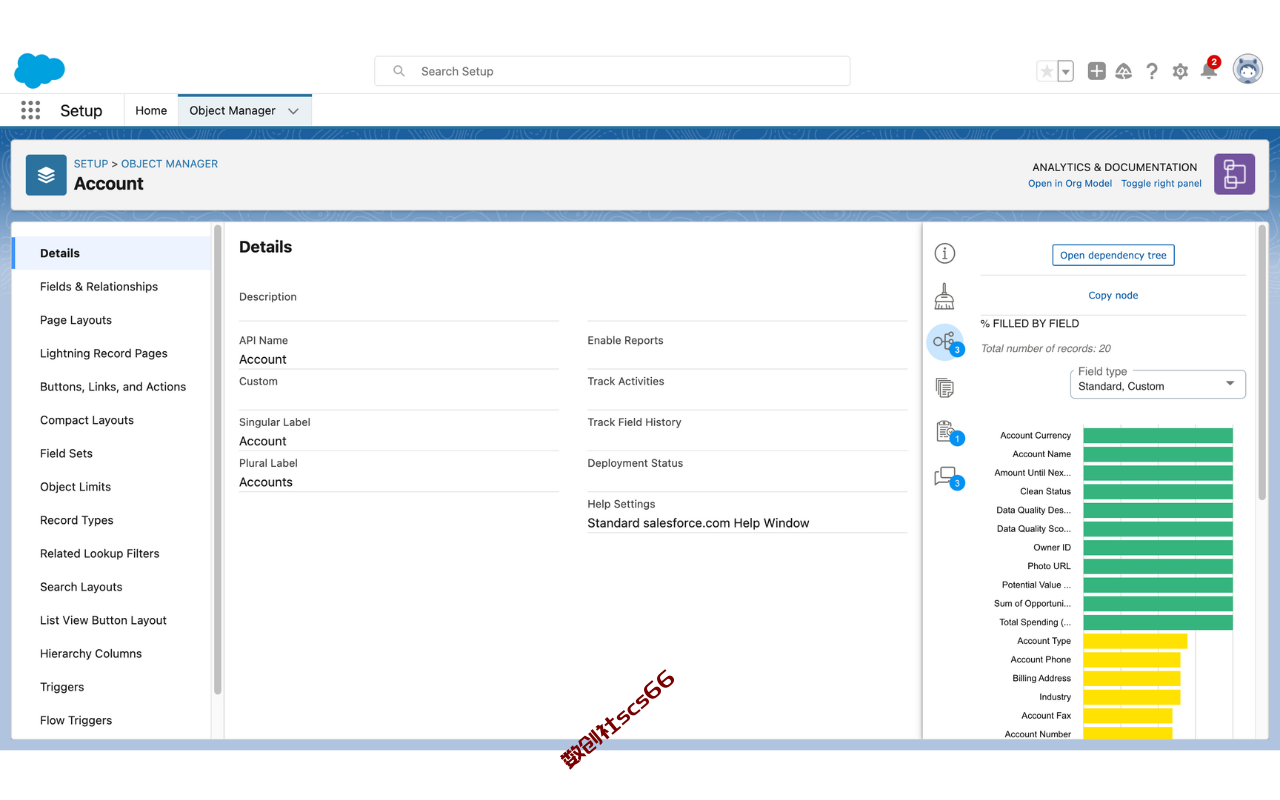Click Total number of records text
This screenshot has height=800, width=1280.
click(1046, 349)
